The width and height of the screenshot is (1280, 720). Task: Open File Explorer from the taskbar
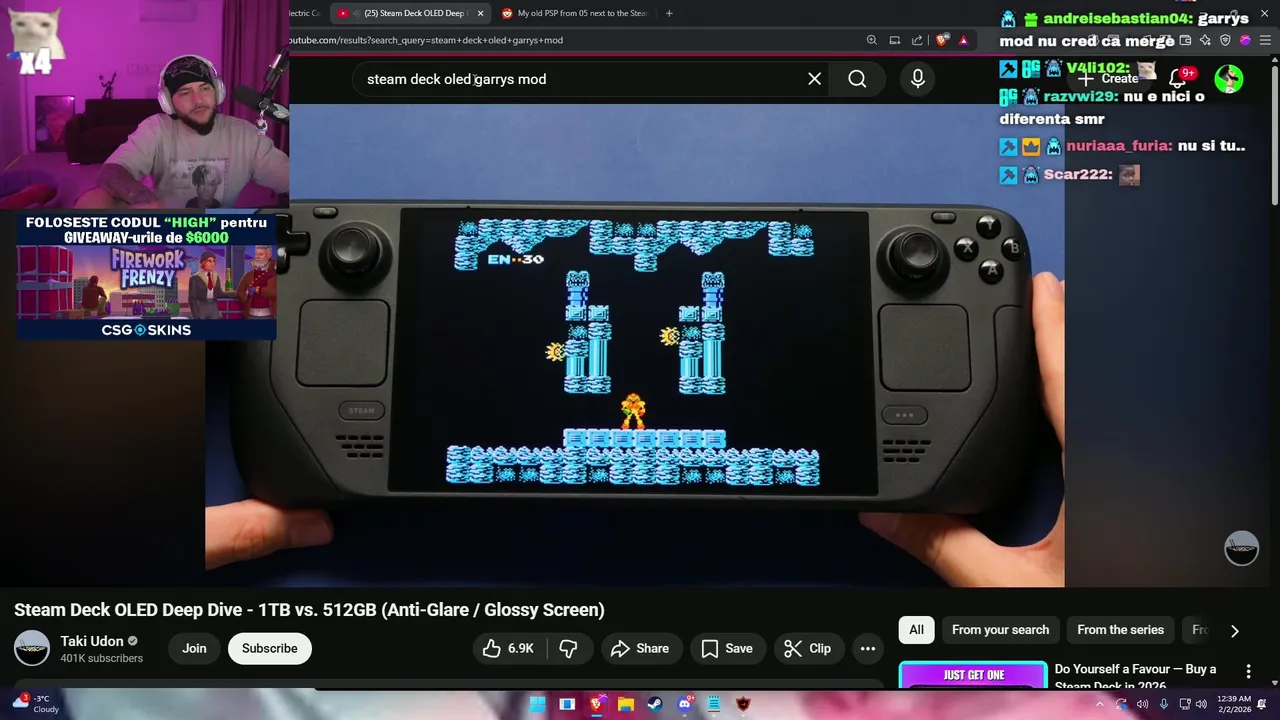click(626, 704)
